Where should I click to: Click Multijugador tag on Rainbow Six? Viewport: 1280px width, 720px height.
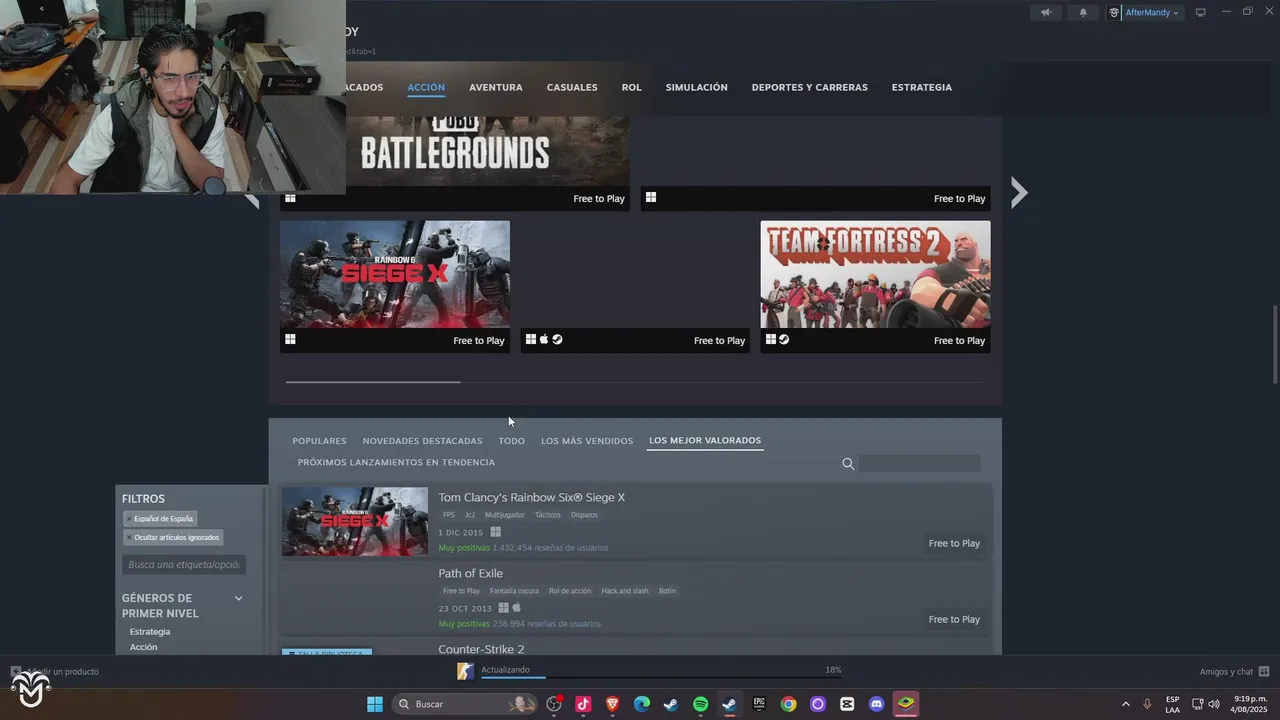pyautogui.click(x=505, y=515)
